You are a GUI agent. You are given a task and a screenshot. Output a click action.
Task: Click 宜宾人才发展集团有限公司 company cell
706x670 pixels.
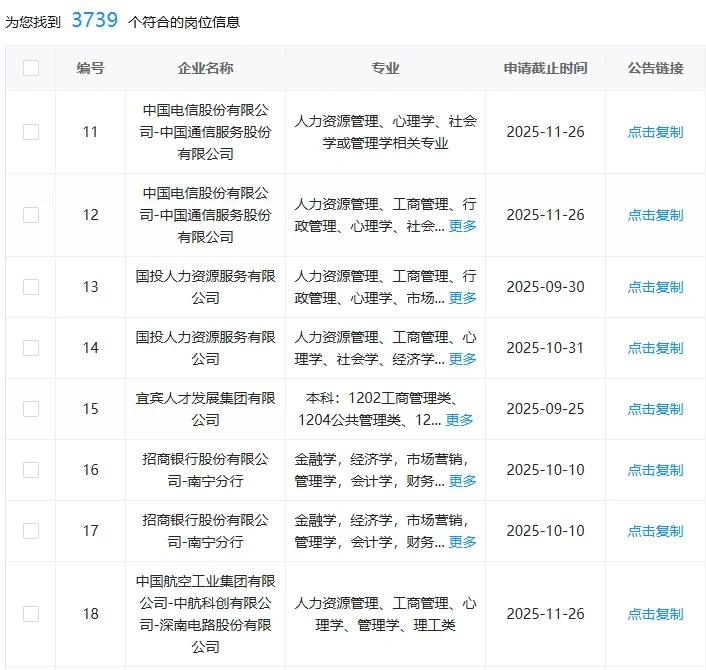tap(205, 409)
